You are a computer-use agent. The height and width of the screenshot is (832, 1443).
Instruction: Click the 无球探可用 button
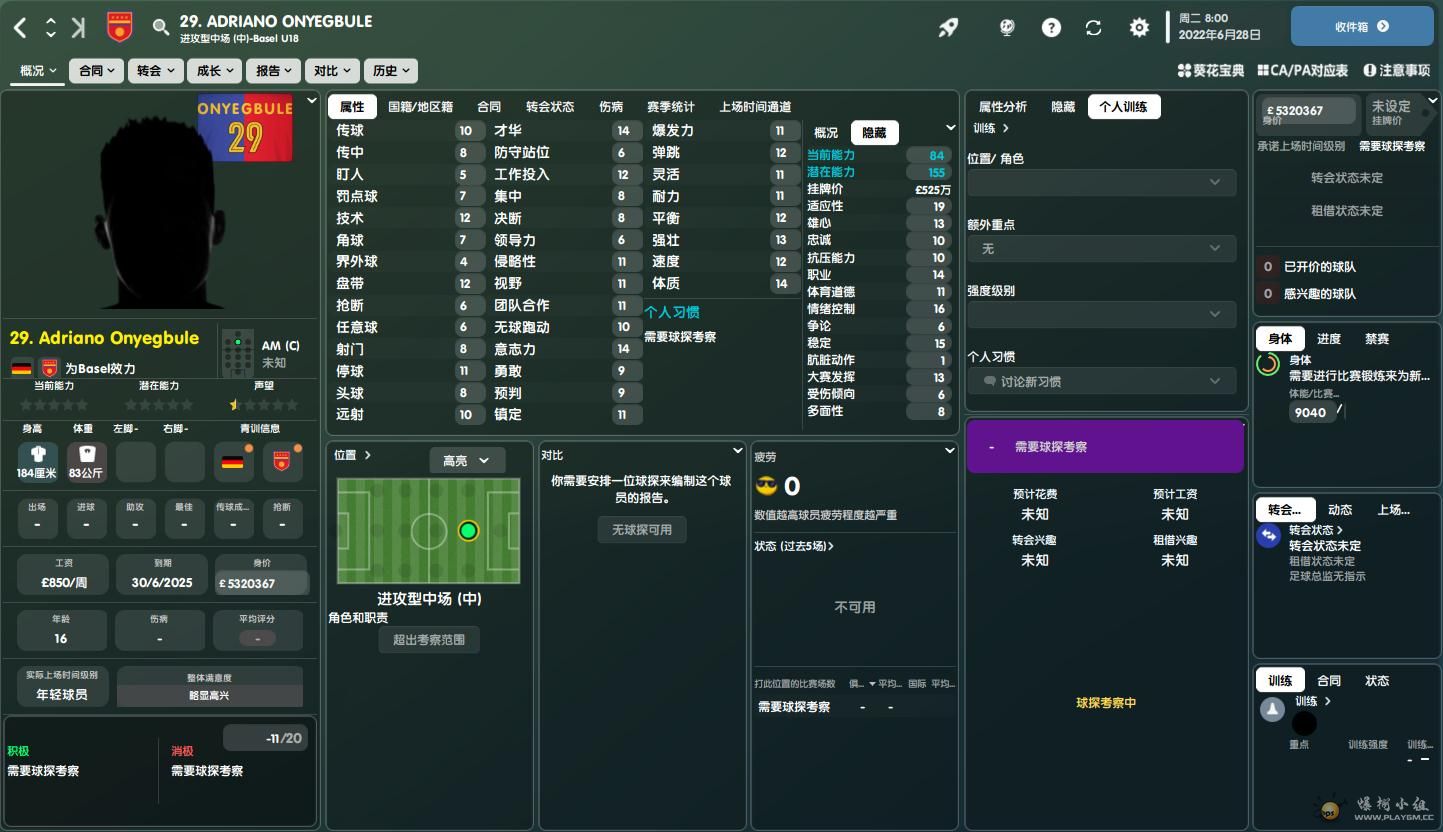642,530
